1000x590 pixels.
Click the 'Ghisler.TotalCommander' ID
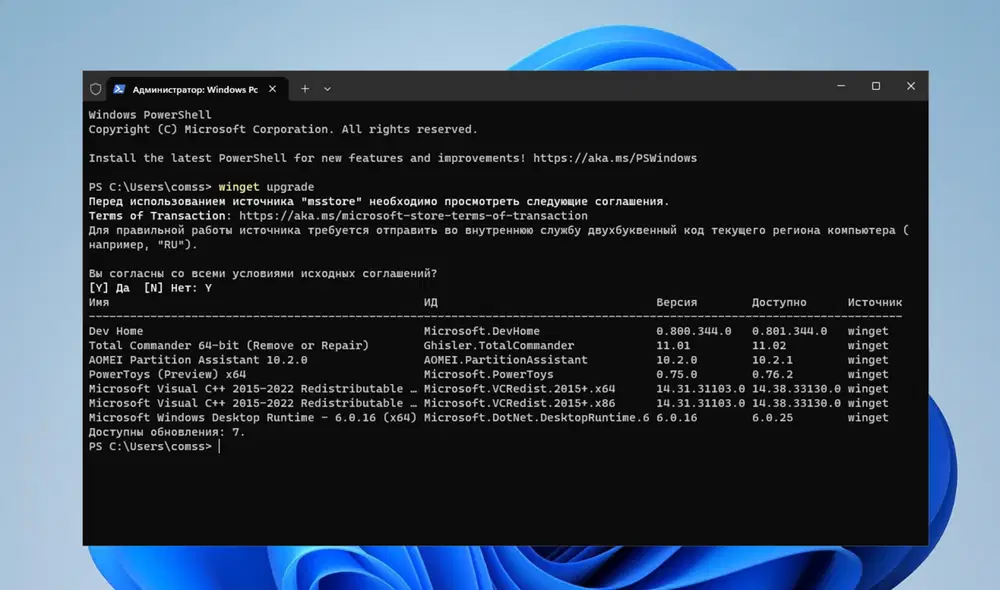click(499, 345)
